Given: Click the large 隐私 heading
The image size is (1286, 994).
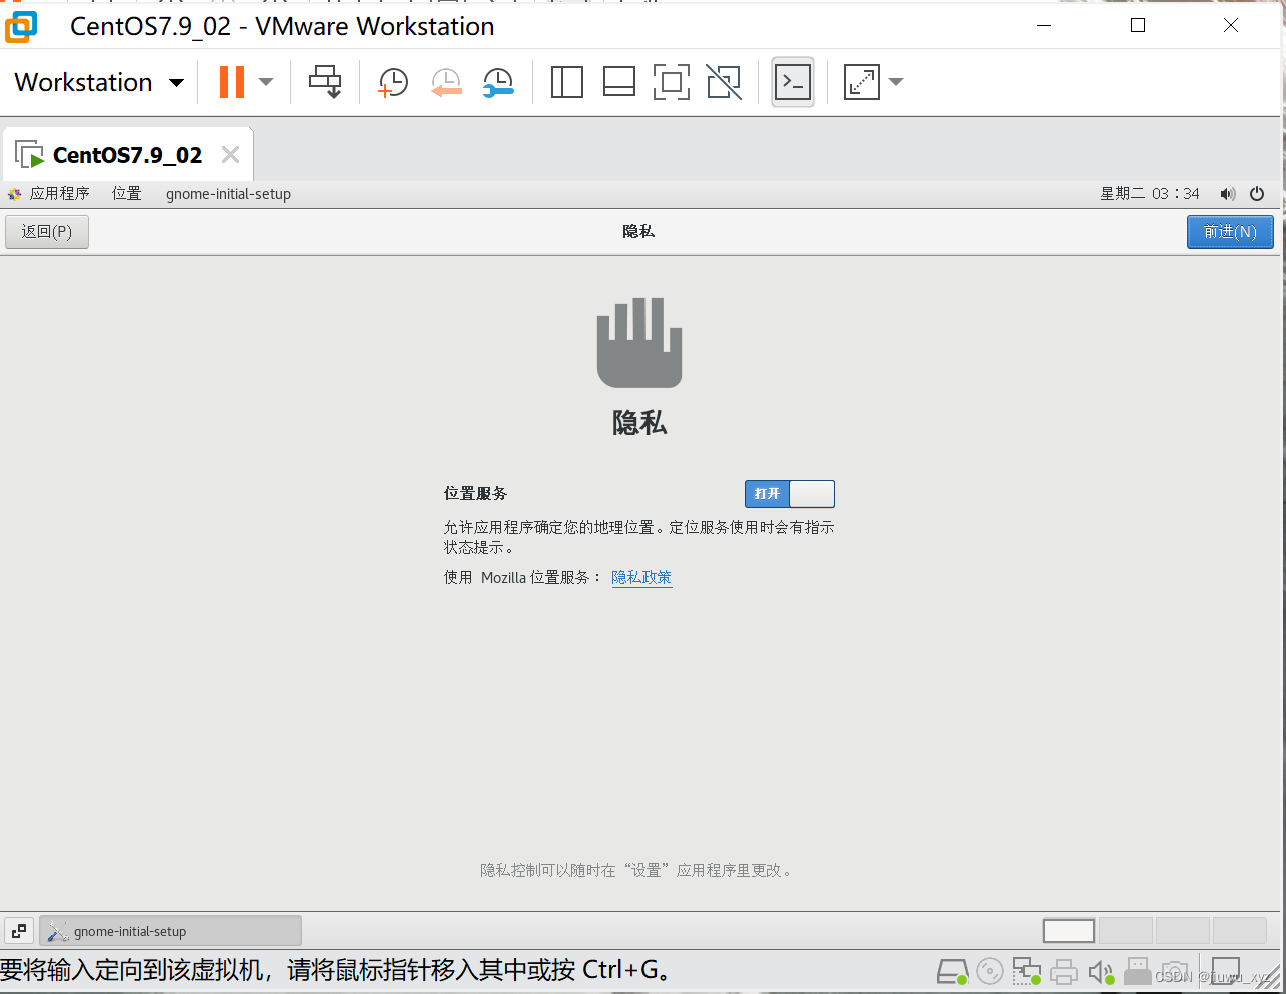Looking at the screenshot, I should point(640,423).
